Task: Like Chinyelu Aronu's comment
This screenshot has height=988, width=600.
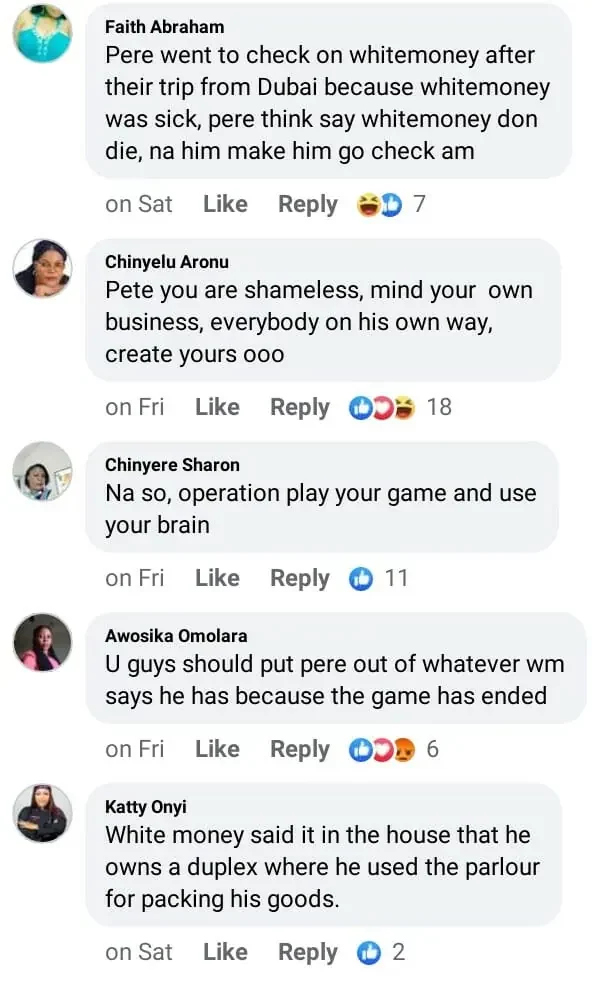Action: [217, 408]
